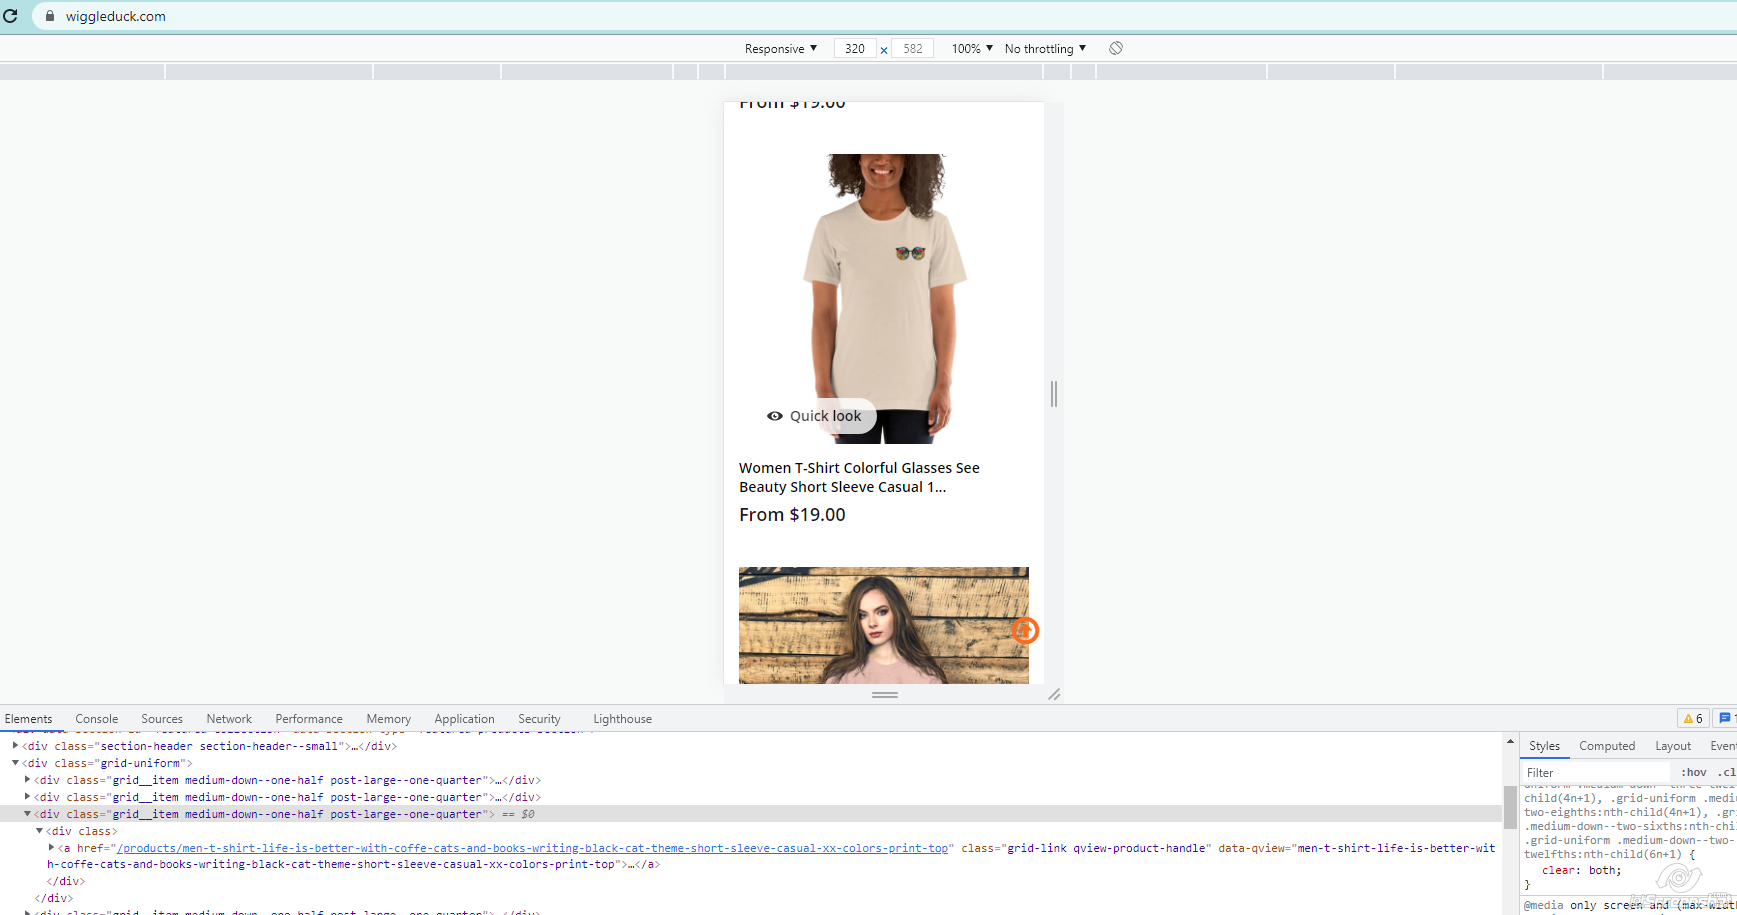Open the Responsive device dropdown
Viewport: 1737px width, 915px height.
[x=780, y=48]
